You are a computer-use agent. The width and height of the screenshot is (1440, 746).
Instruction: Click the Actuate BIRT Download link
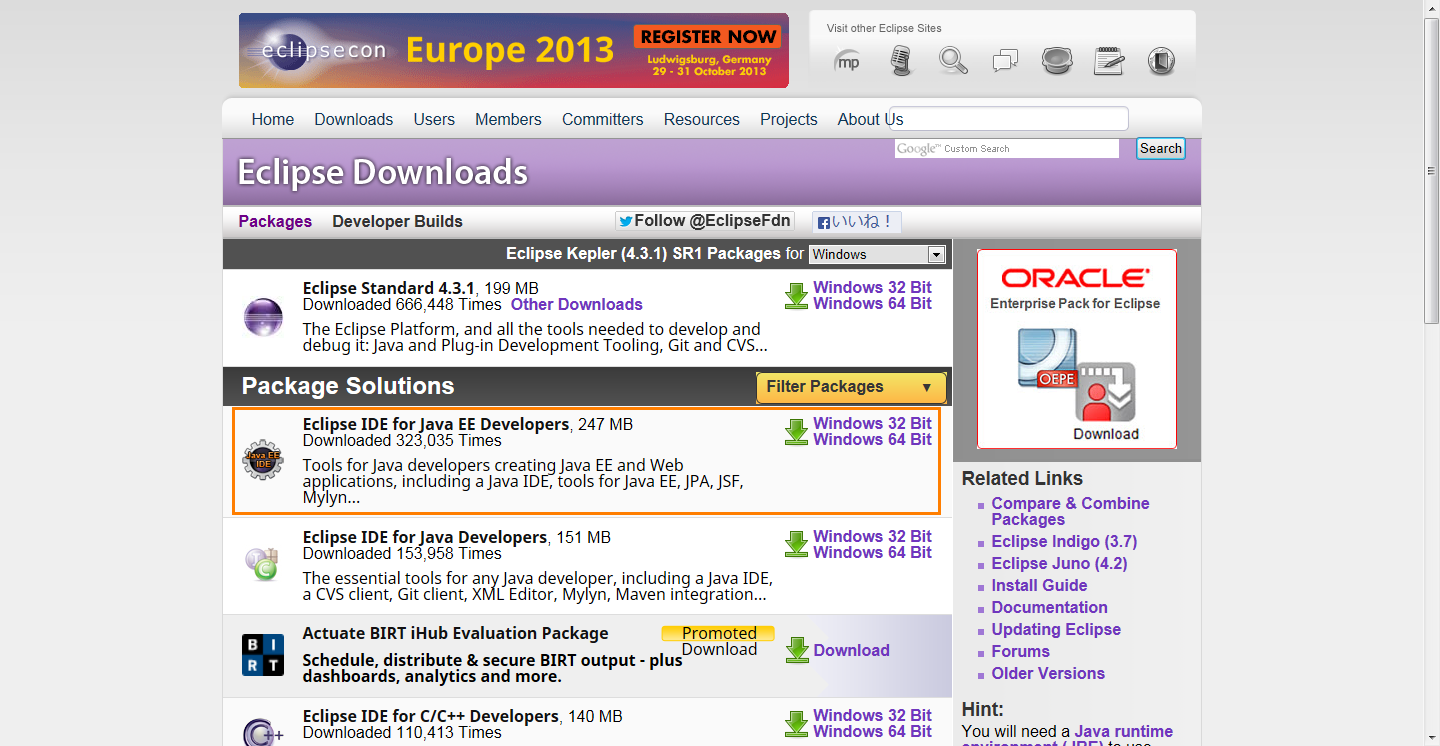tap(851, 650)
